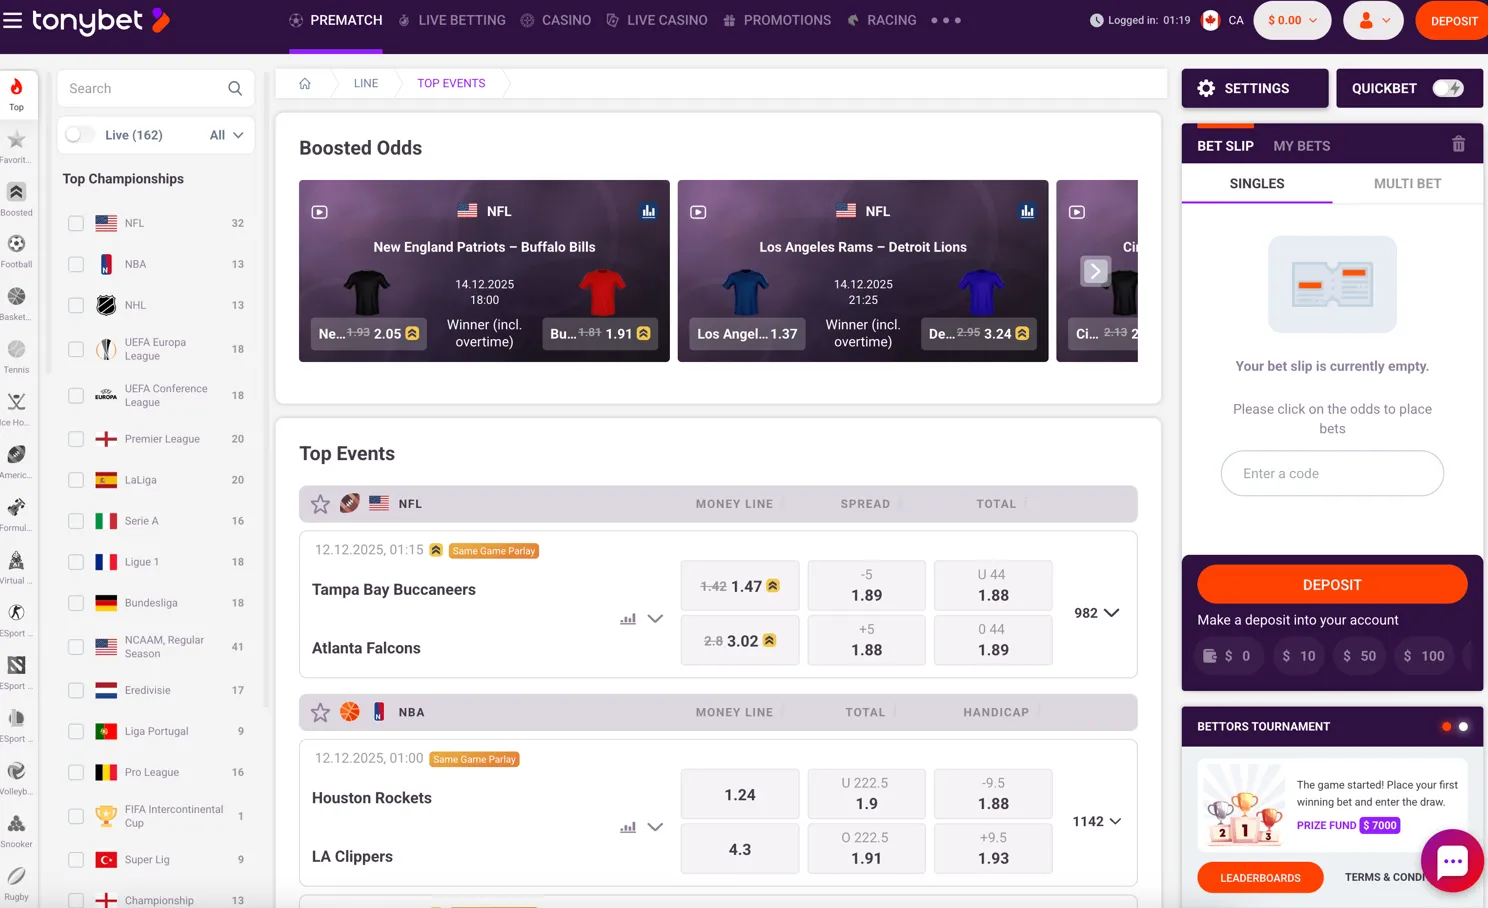Open Boosted events via the sidebar icon

tap(16, 192)
